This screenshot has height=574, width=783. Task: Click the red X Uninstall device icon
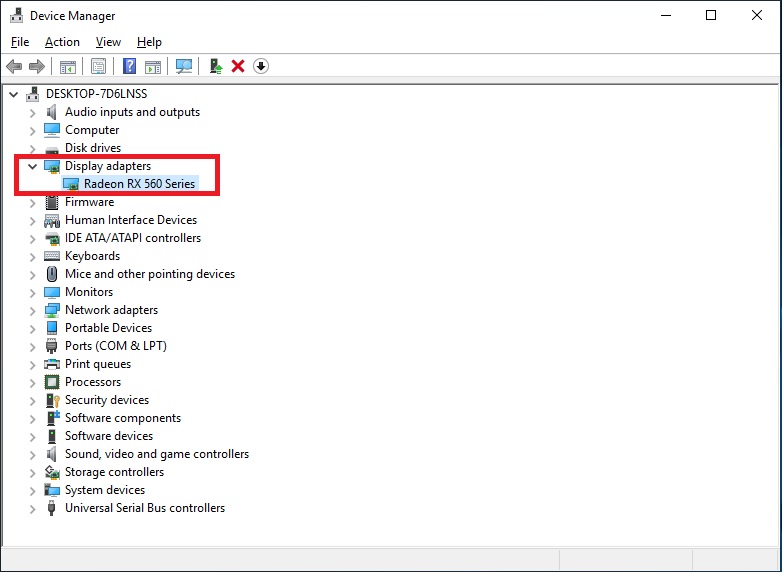(x=238, y=66)
